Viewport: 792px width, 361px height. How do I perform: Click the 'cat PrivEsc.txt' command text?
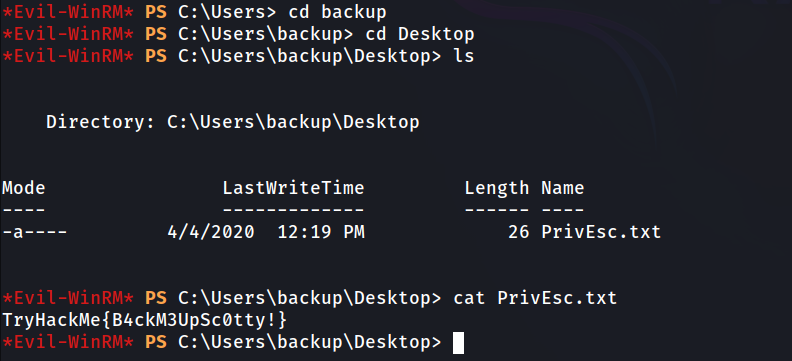pyautogui.click(x=535, y=298)
